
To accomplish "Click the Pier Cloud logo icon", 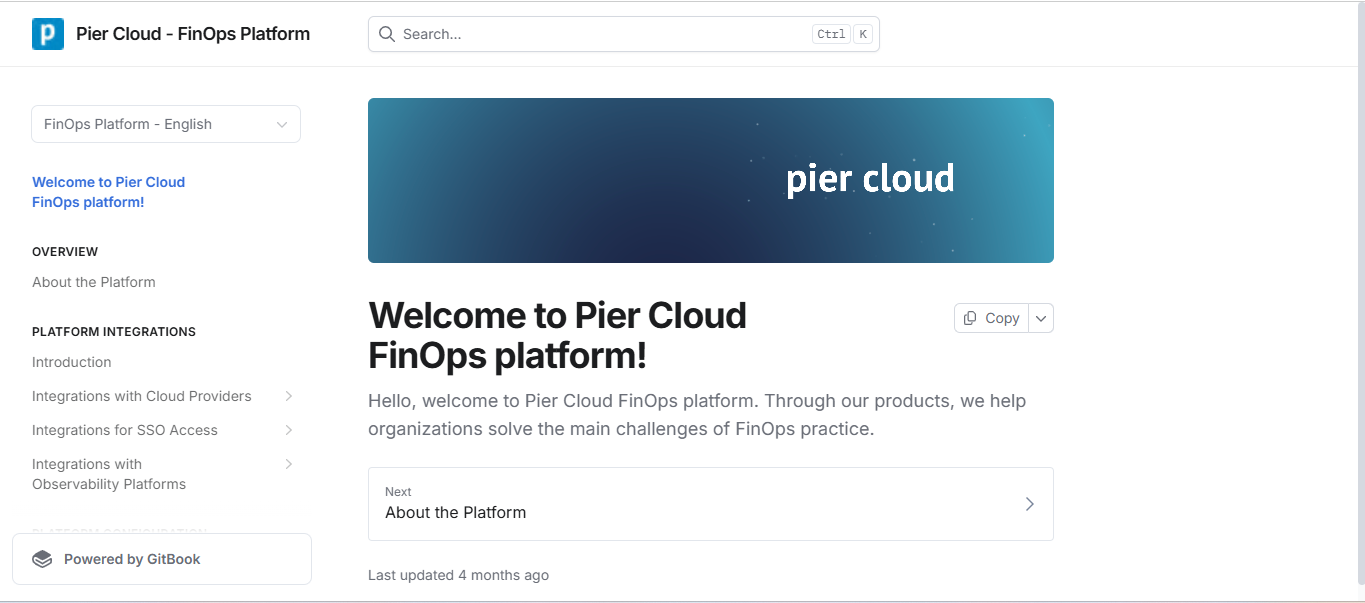I will [48, 34].
